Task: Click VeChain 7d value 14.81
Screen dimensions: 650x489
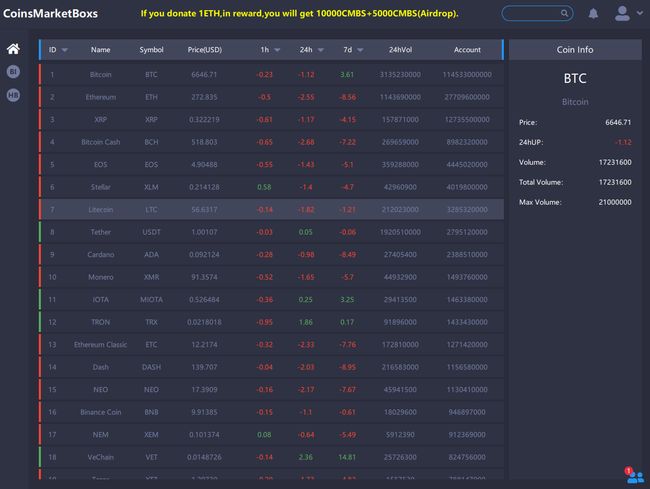Action: point(347,457)
